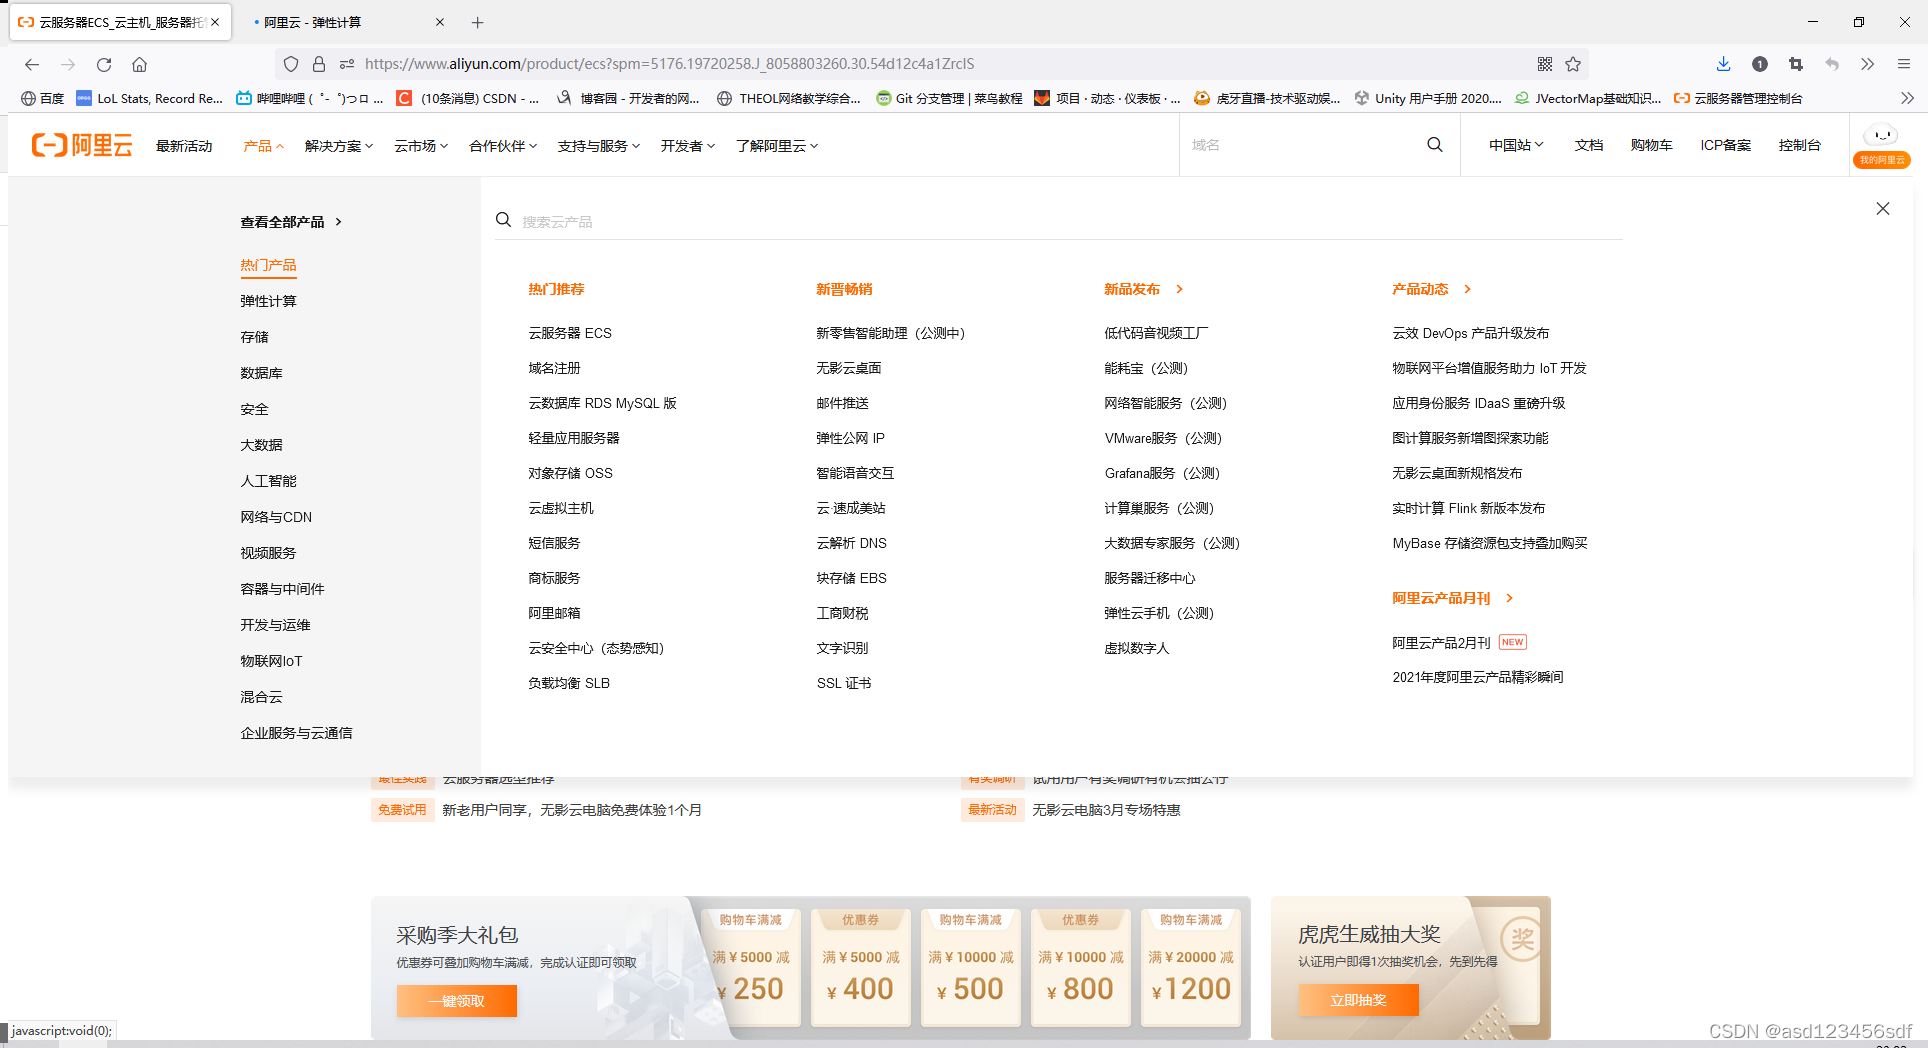
Task: Expand the 支持与服务 dropdown
Action: (x=597, y=145)
